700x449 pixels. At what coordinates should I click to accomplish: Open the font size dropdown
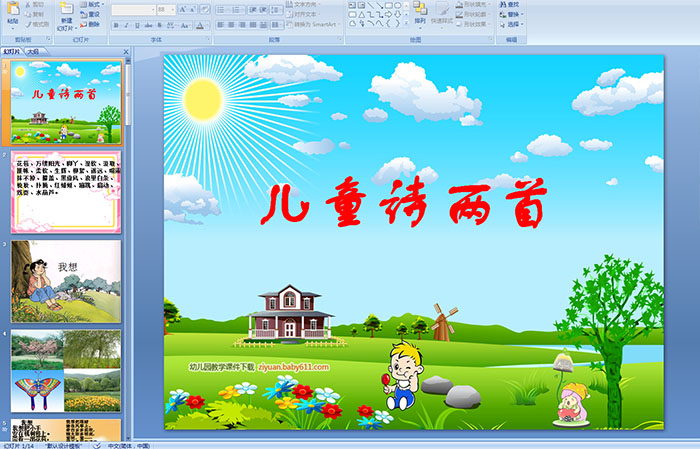(x=166, y=9)
